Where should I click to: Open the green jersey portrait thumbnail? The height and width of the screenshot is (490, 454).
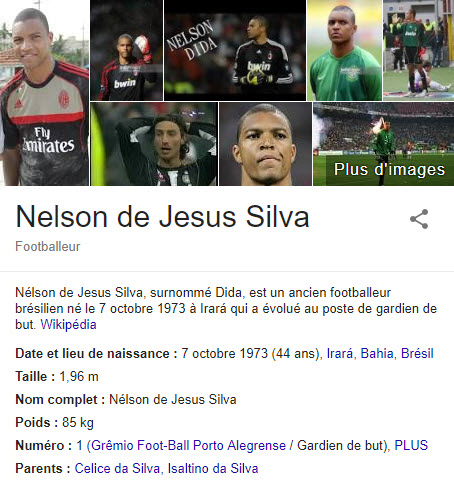344,50
